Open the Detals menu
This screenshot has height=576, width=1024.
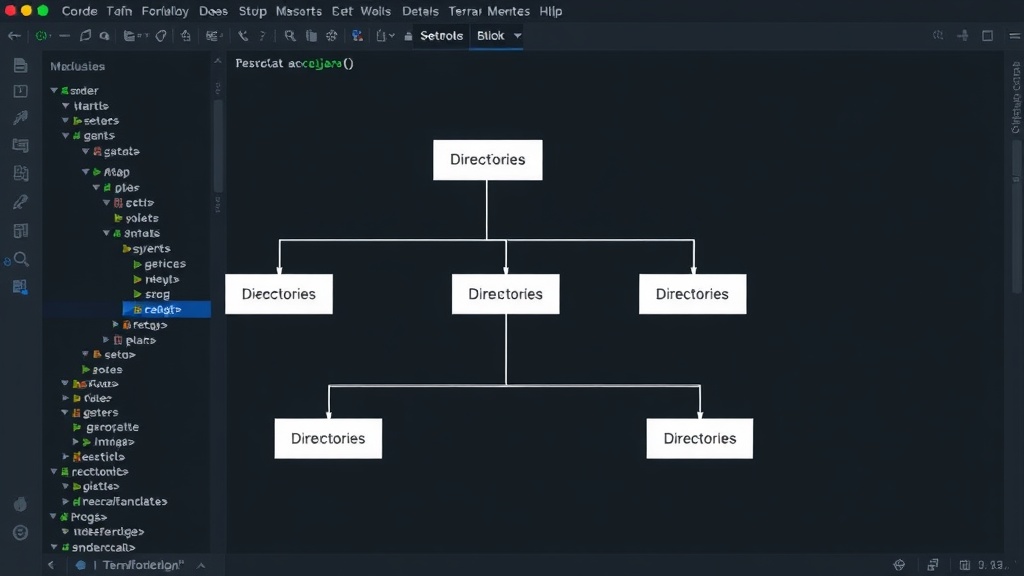point(420,11)
